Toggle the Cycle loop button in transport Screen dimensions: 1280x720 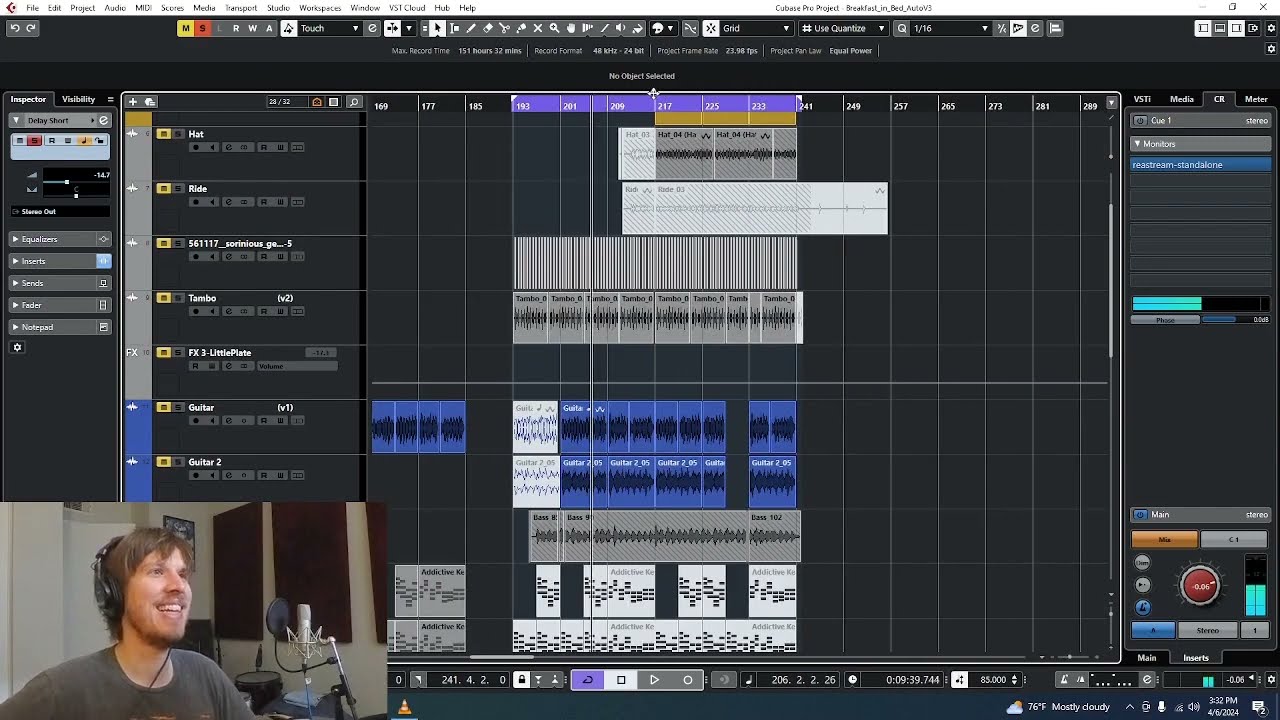click(x=588, y=680)
